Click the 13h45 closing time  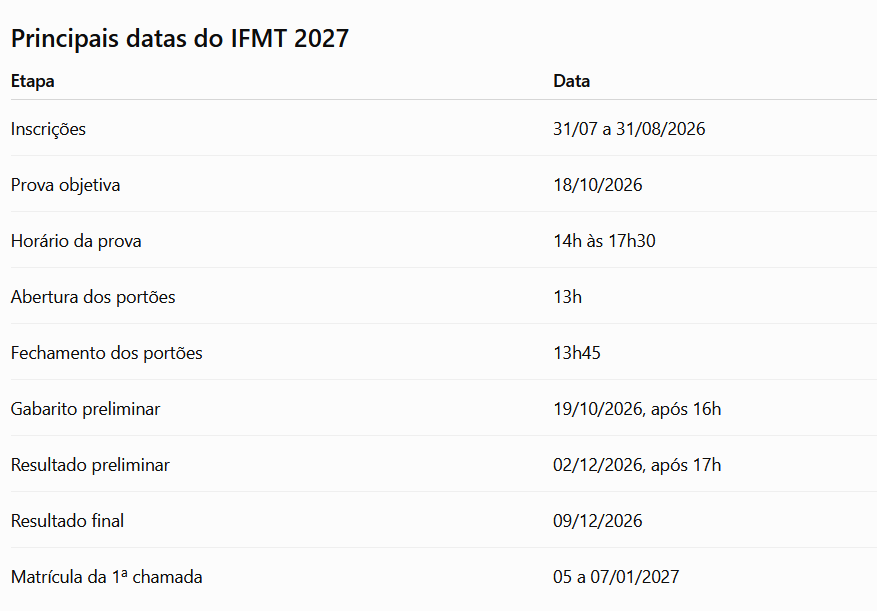[577, 353]
